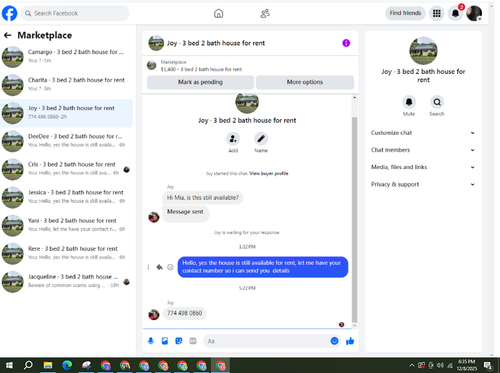Open the notifications bell
500x373 pixels.
point(455,13)
